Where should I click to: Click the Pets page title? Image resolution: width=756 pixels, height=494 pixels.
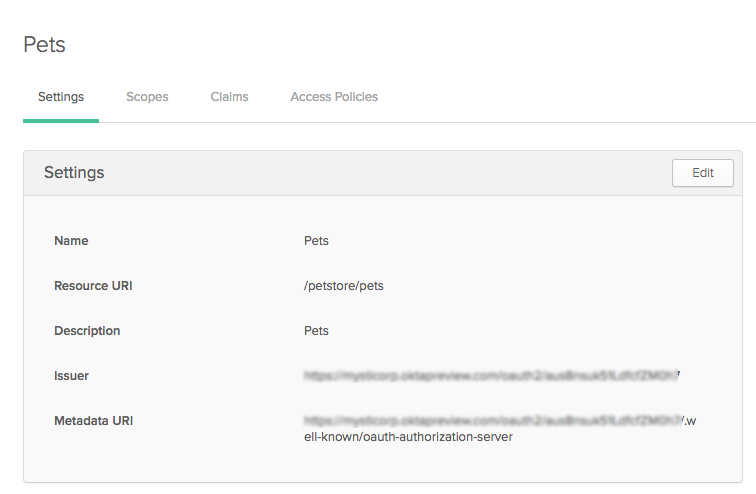tap(44, 44)
